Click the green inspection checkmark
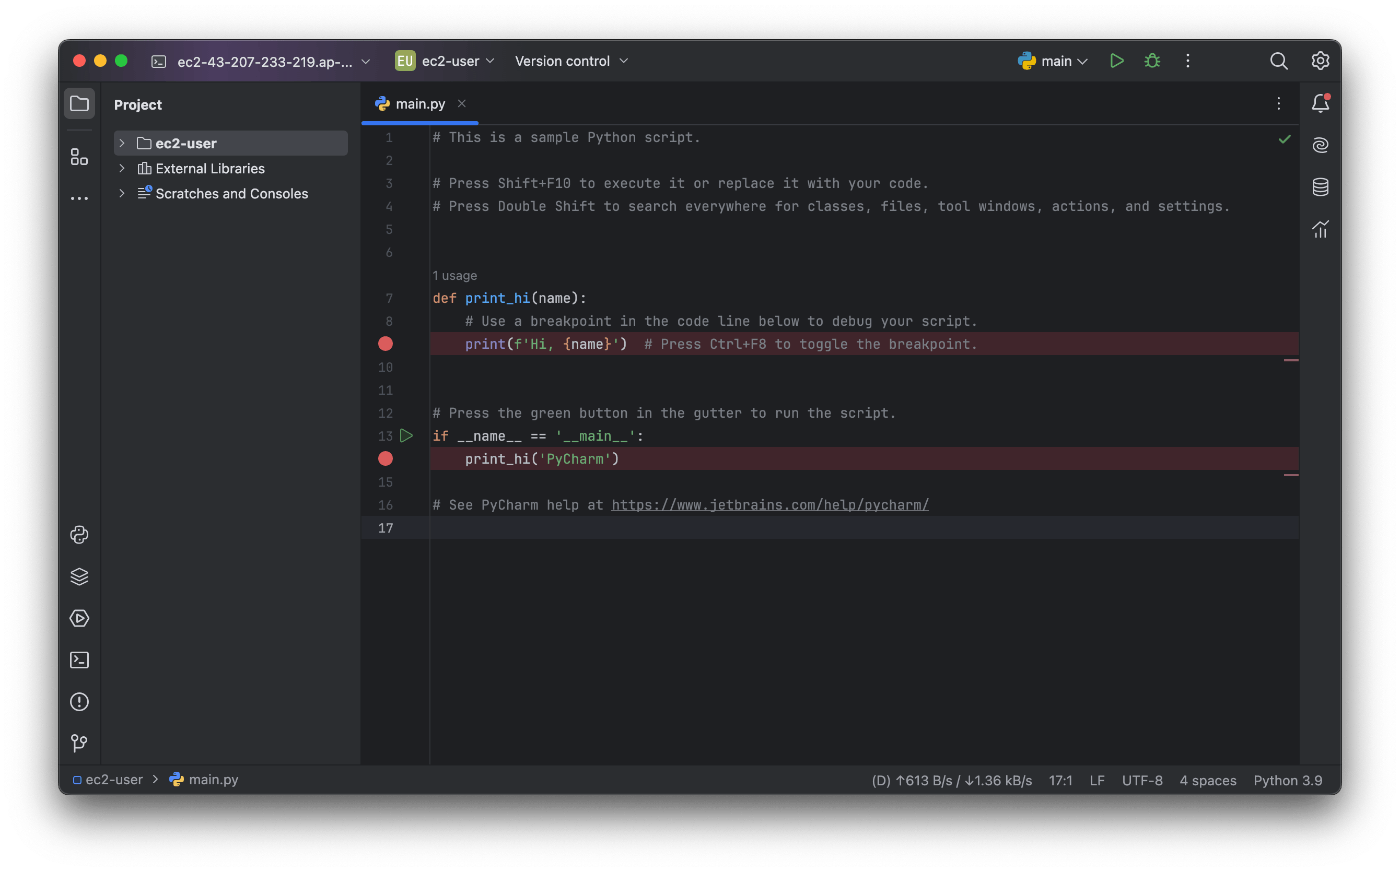The height and width of the screenshot is (872, 1400). pyautogui.click(x=1285, y=139)
